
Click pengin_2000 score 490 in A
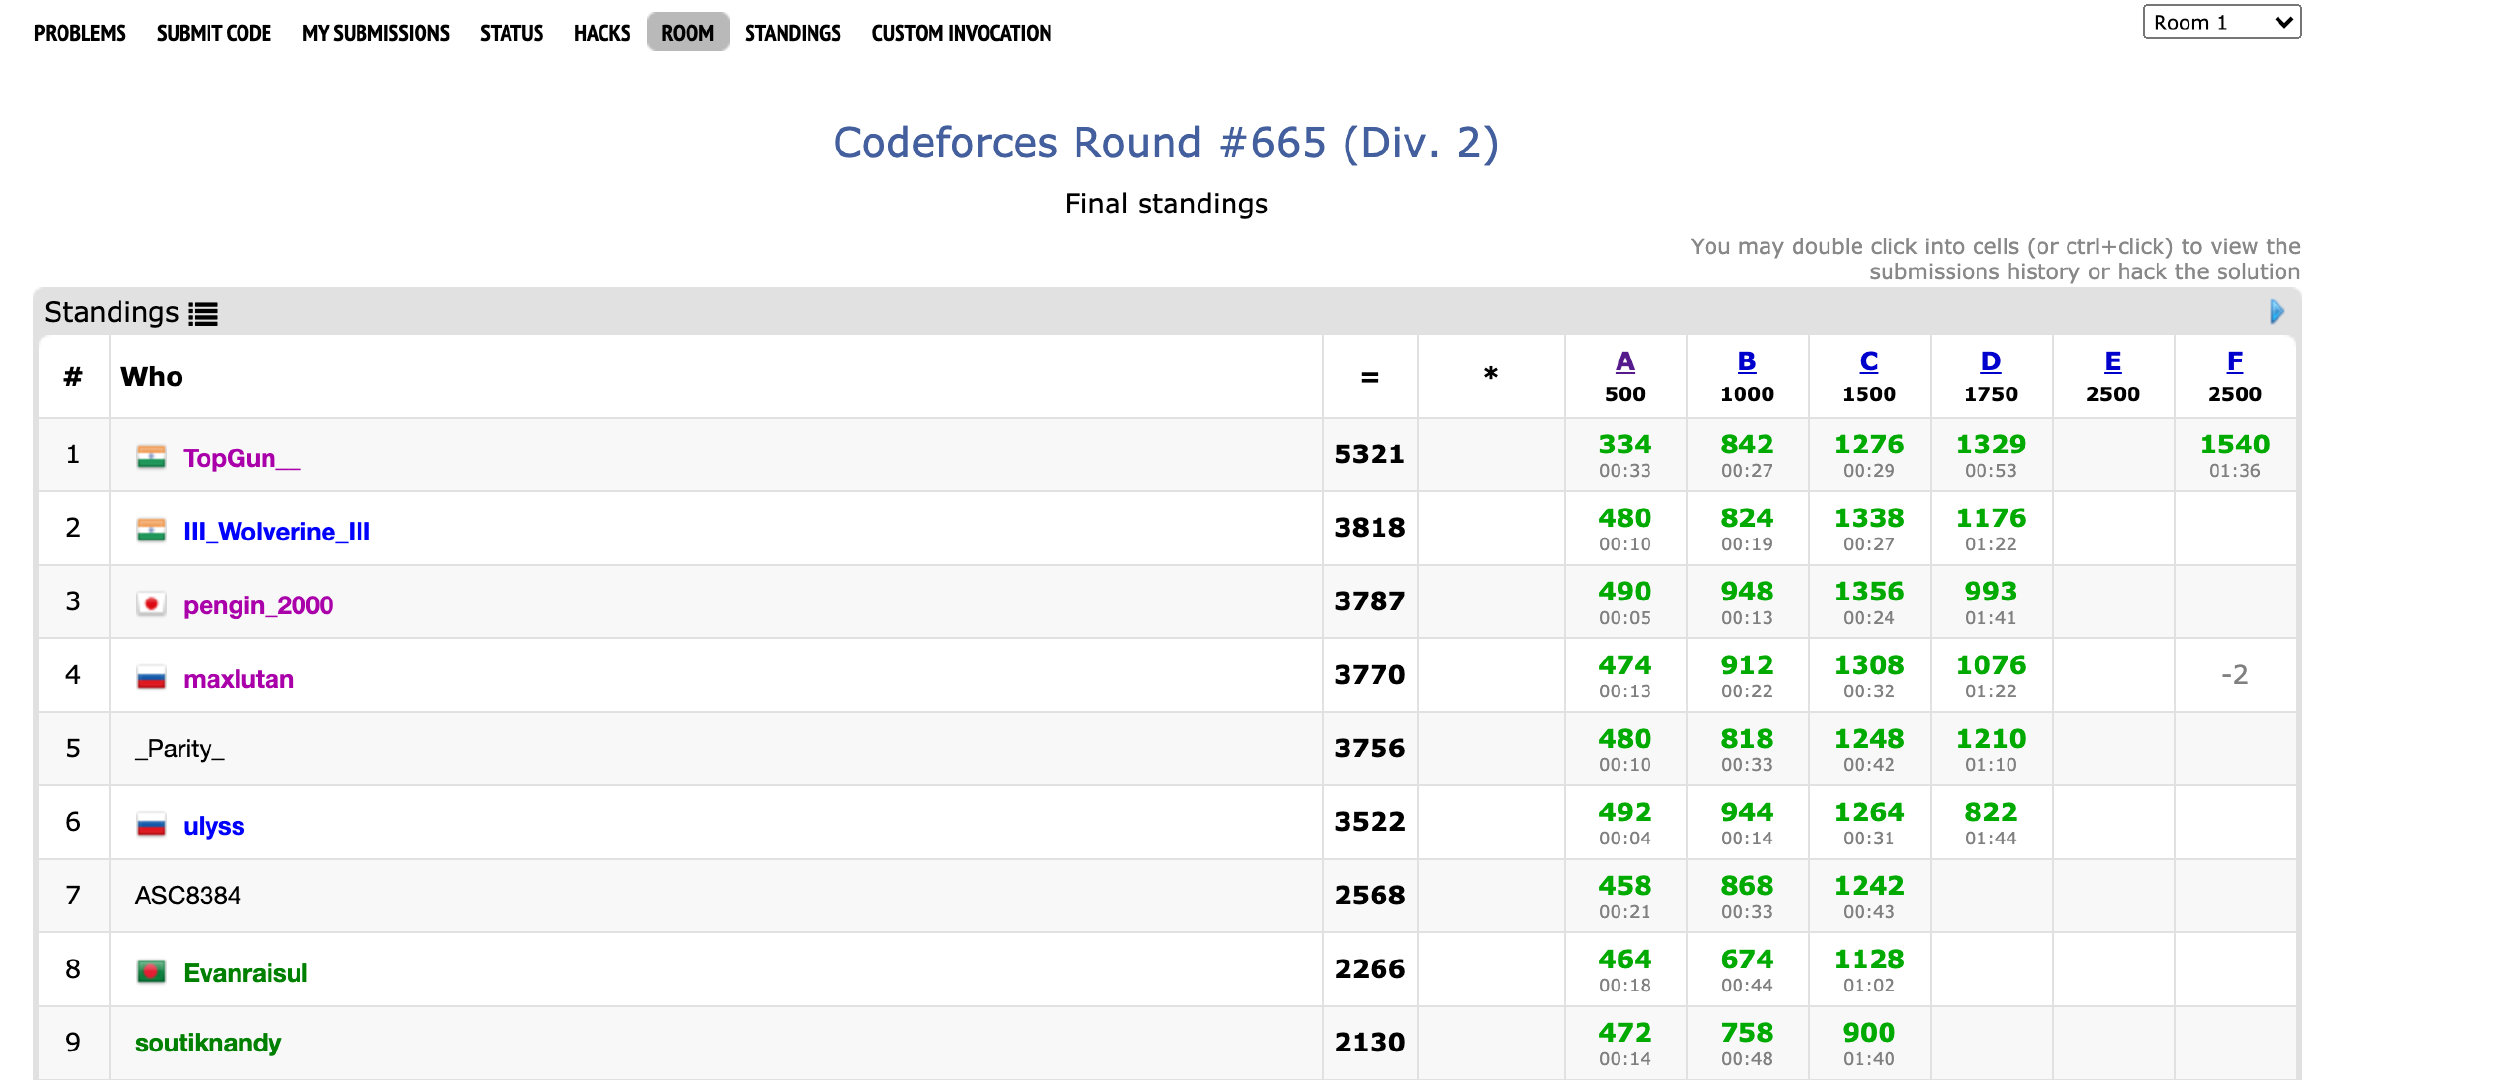pos(1625,591)
